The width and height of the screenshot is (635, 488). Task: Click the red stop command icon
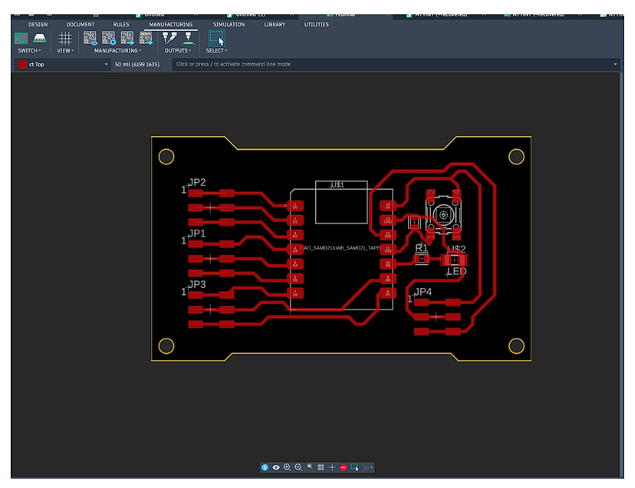coord(343,467)
